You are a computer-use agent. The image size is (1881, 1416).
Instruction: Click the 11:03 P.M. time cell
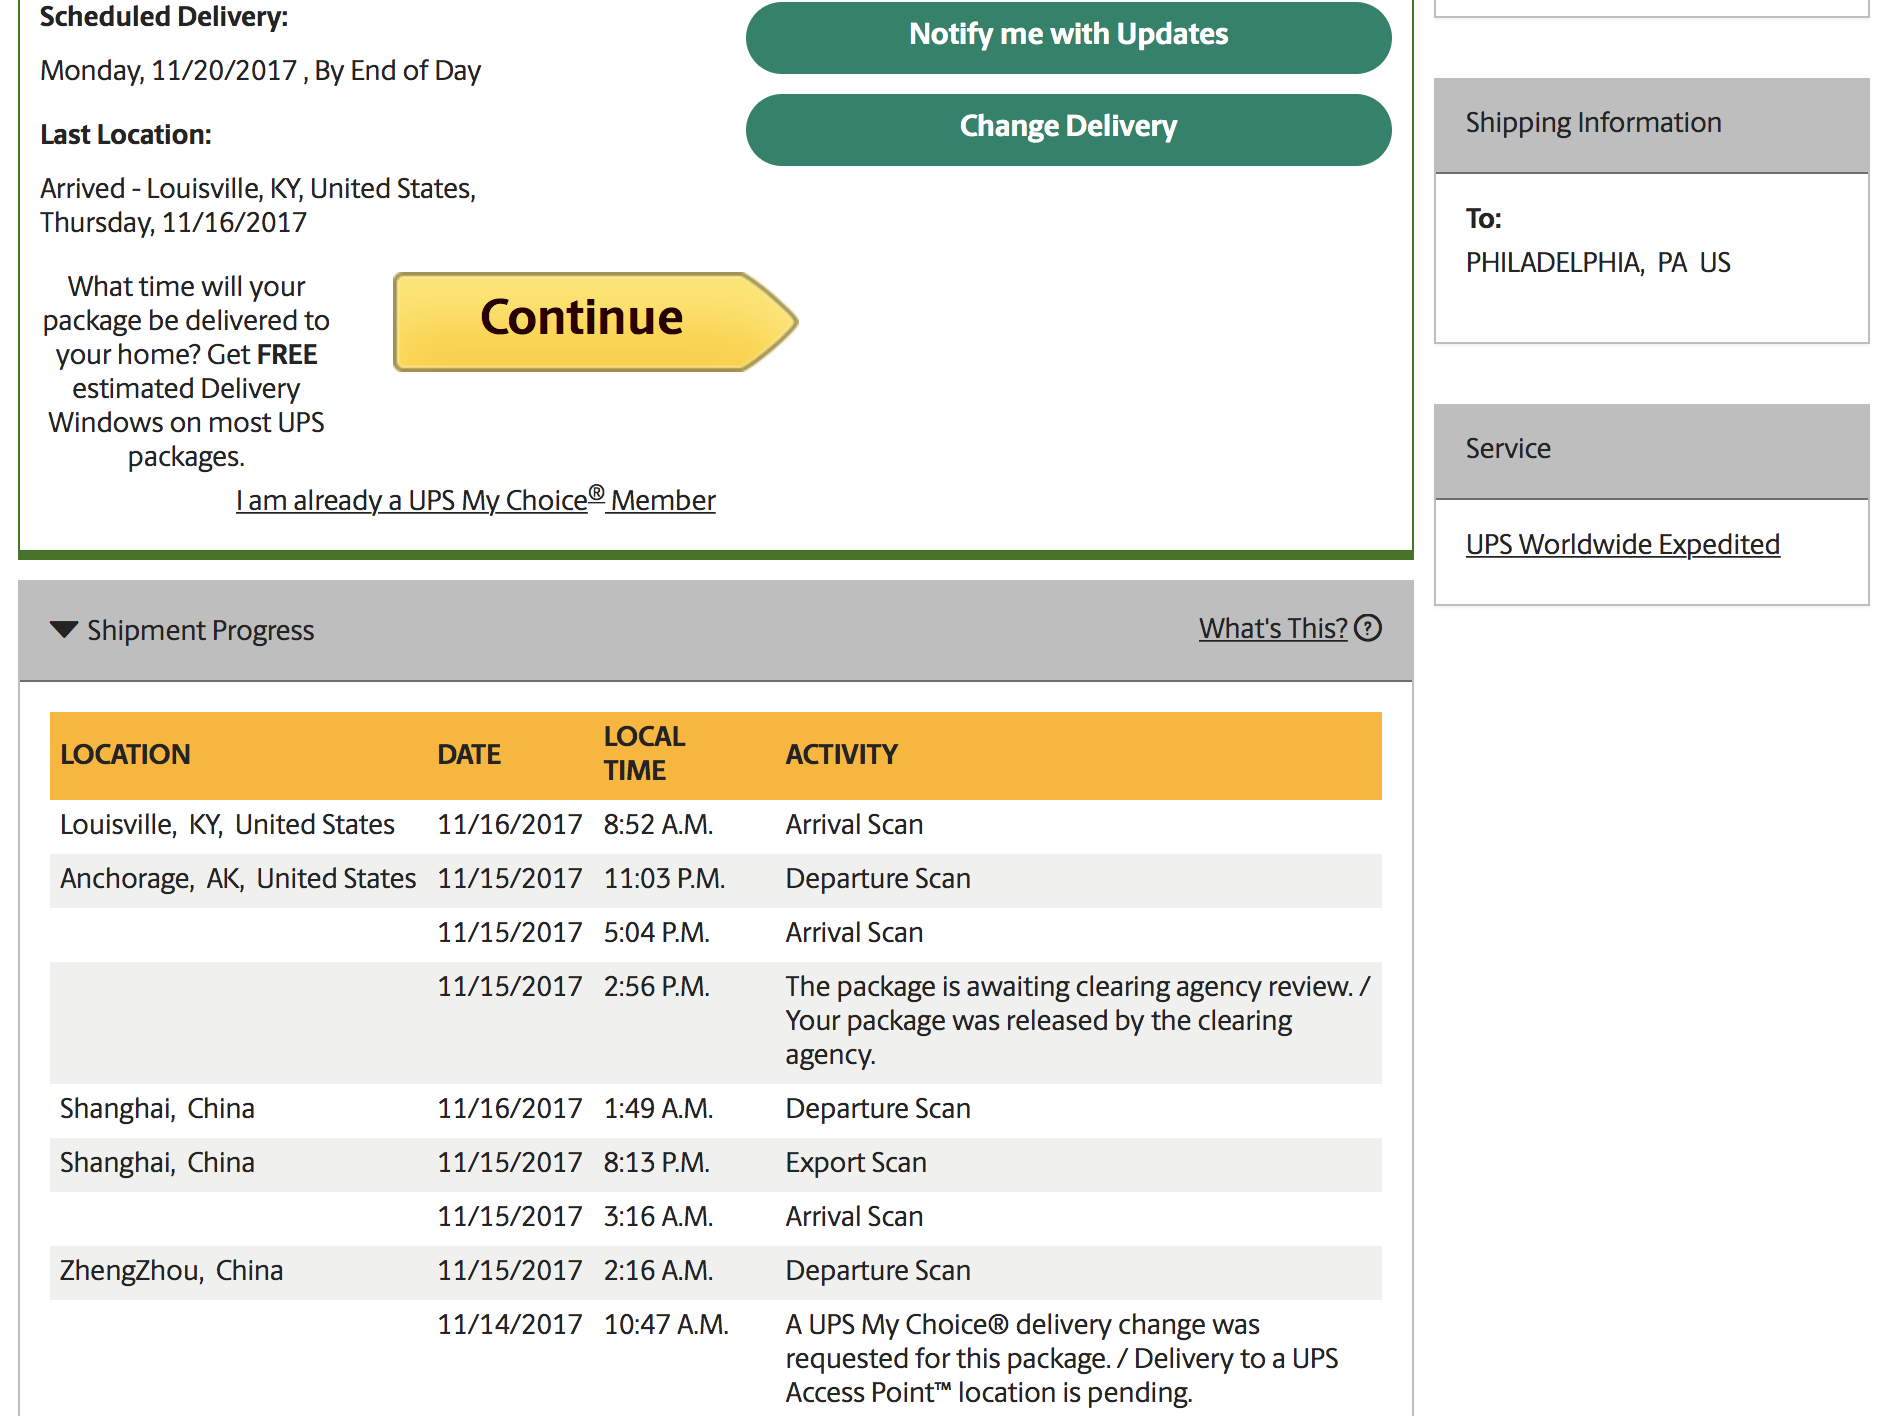click(664, 878)
